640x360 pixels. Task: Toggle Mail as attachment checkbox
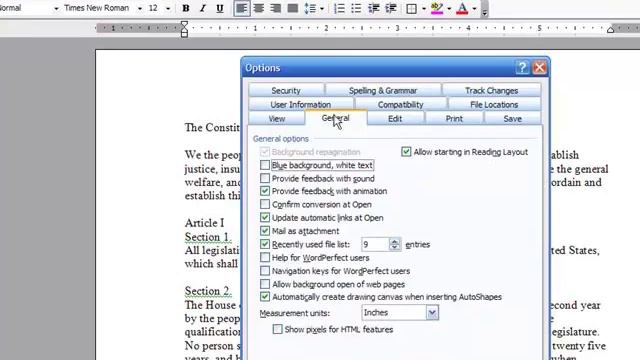[x=265, y=231]
